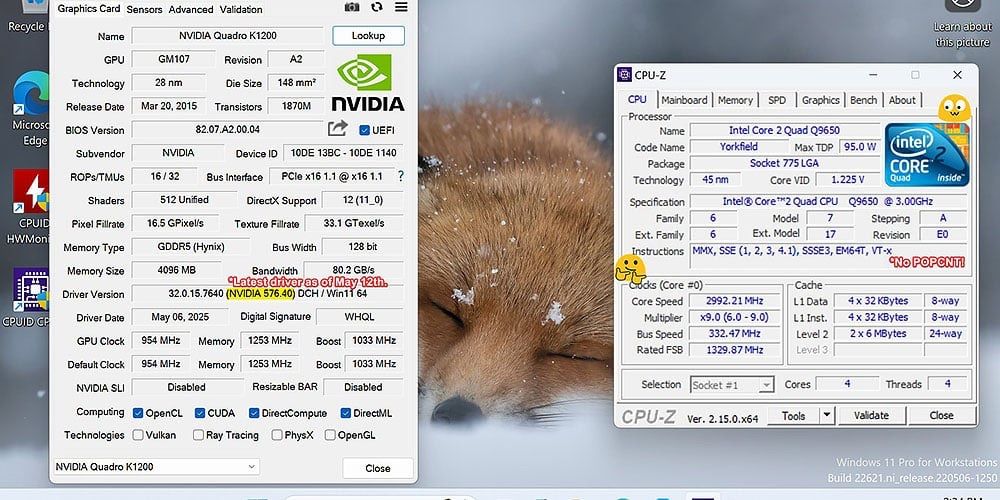This screenshot has height=500, width=1000.
Task: Open the NVIDIA Quadro K1200 GPU dropdown
Action: click(x=155, y=467)
